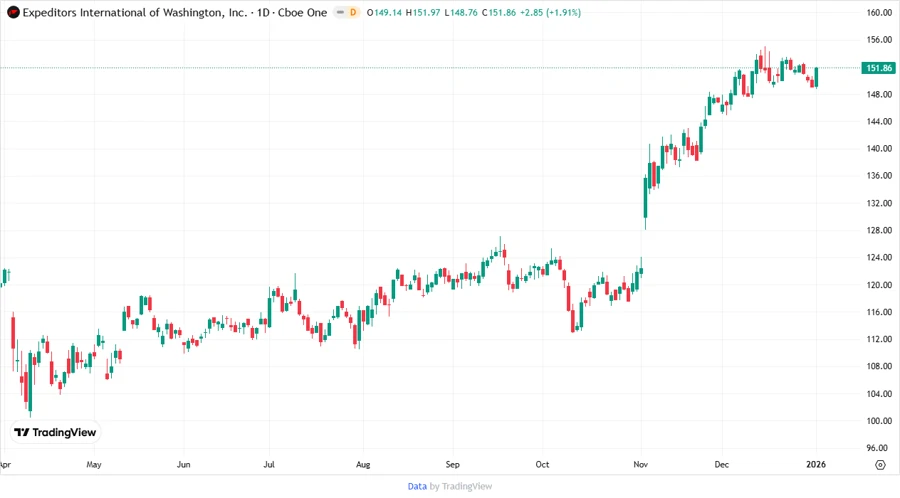This screenshot has width=900, height=498.
Task: Click the Jun label on time axis
Action: click(183, 464)
